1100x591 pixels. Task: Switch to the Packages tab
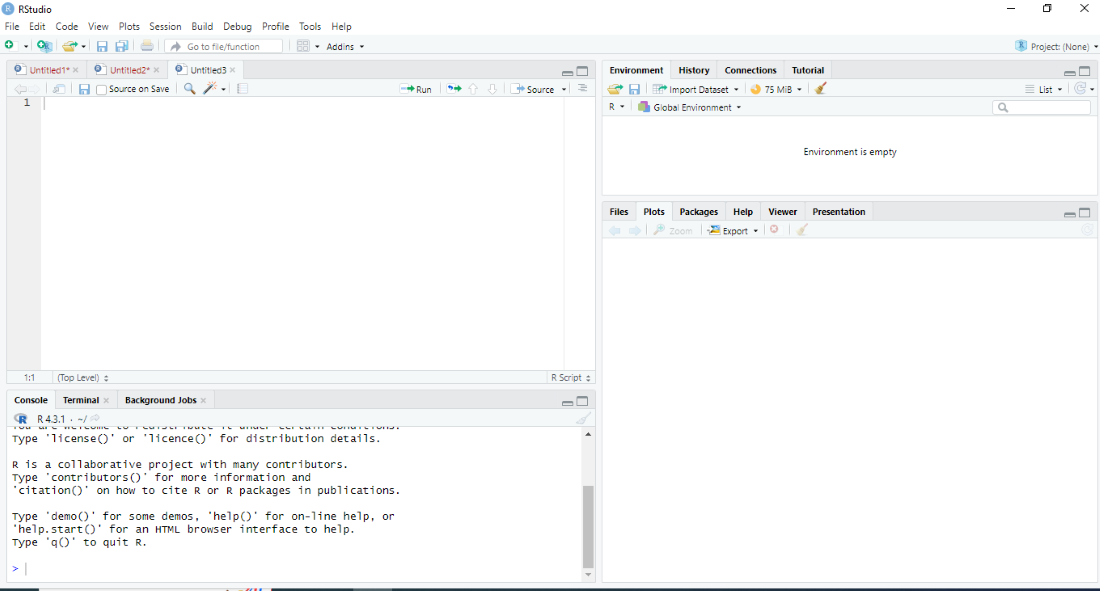pos(698,212)
